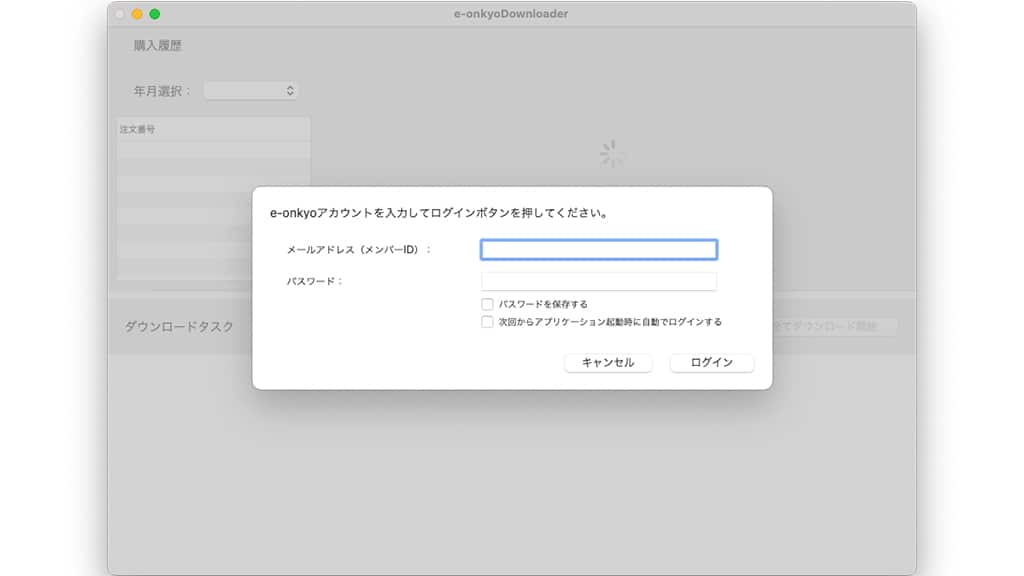The image size is (1024, 576).
Task: Click the ダウンロードタスク label
Action: [x=179, y=327]
